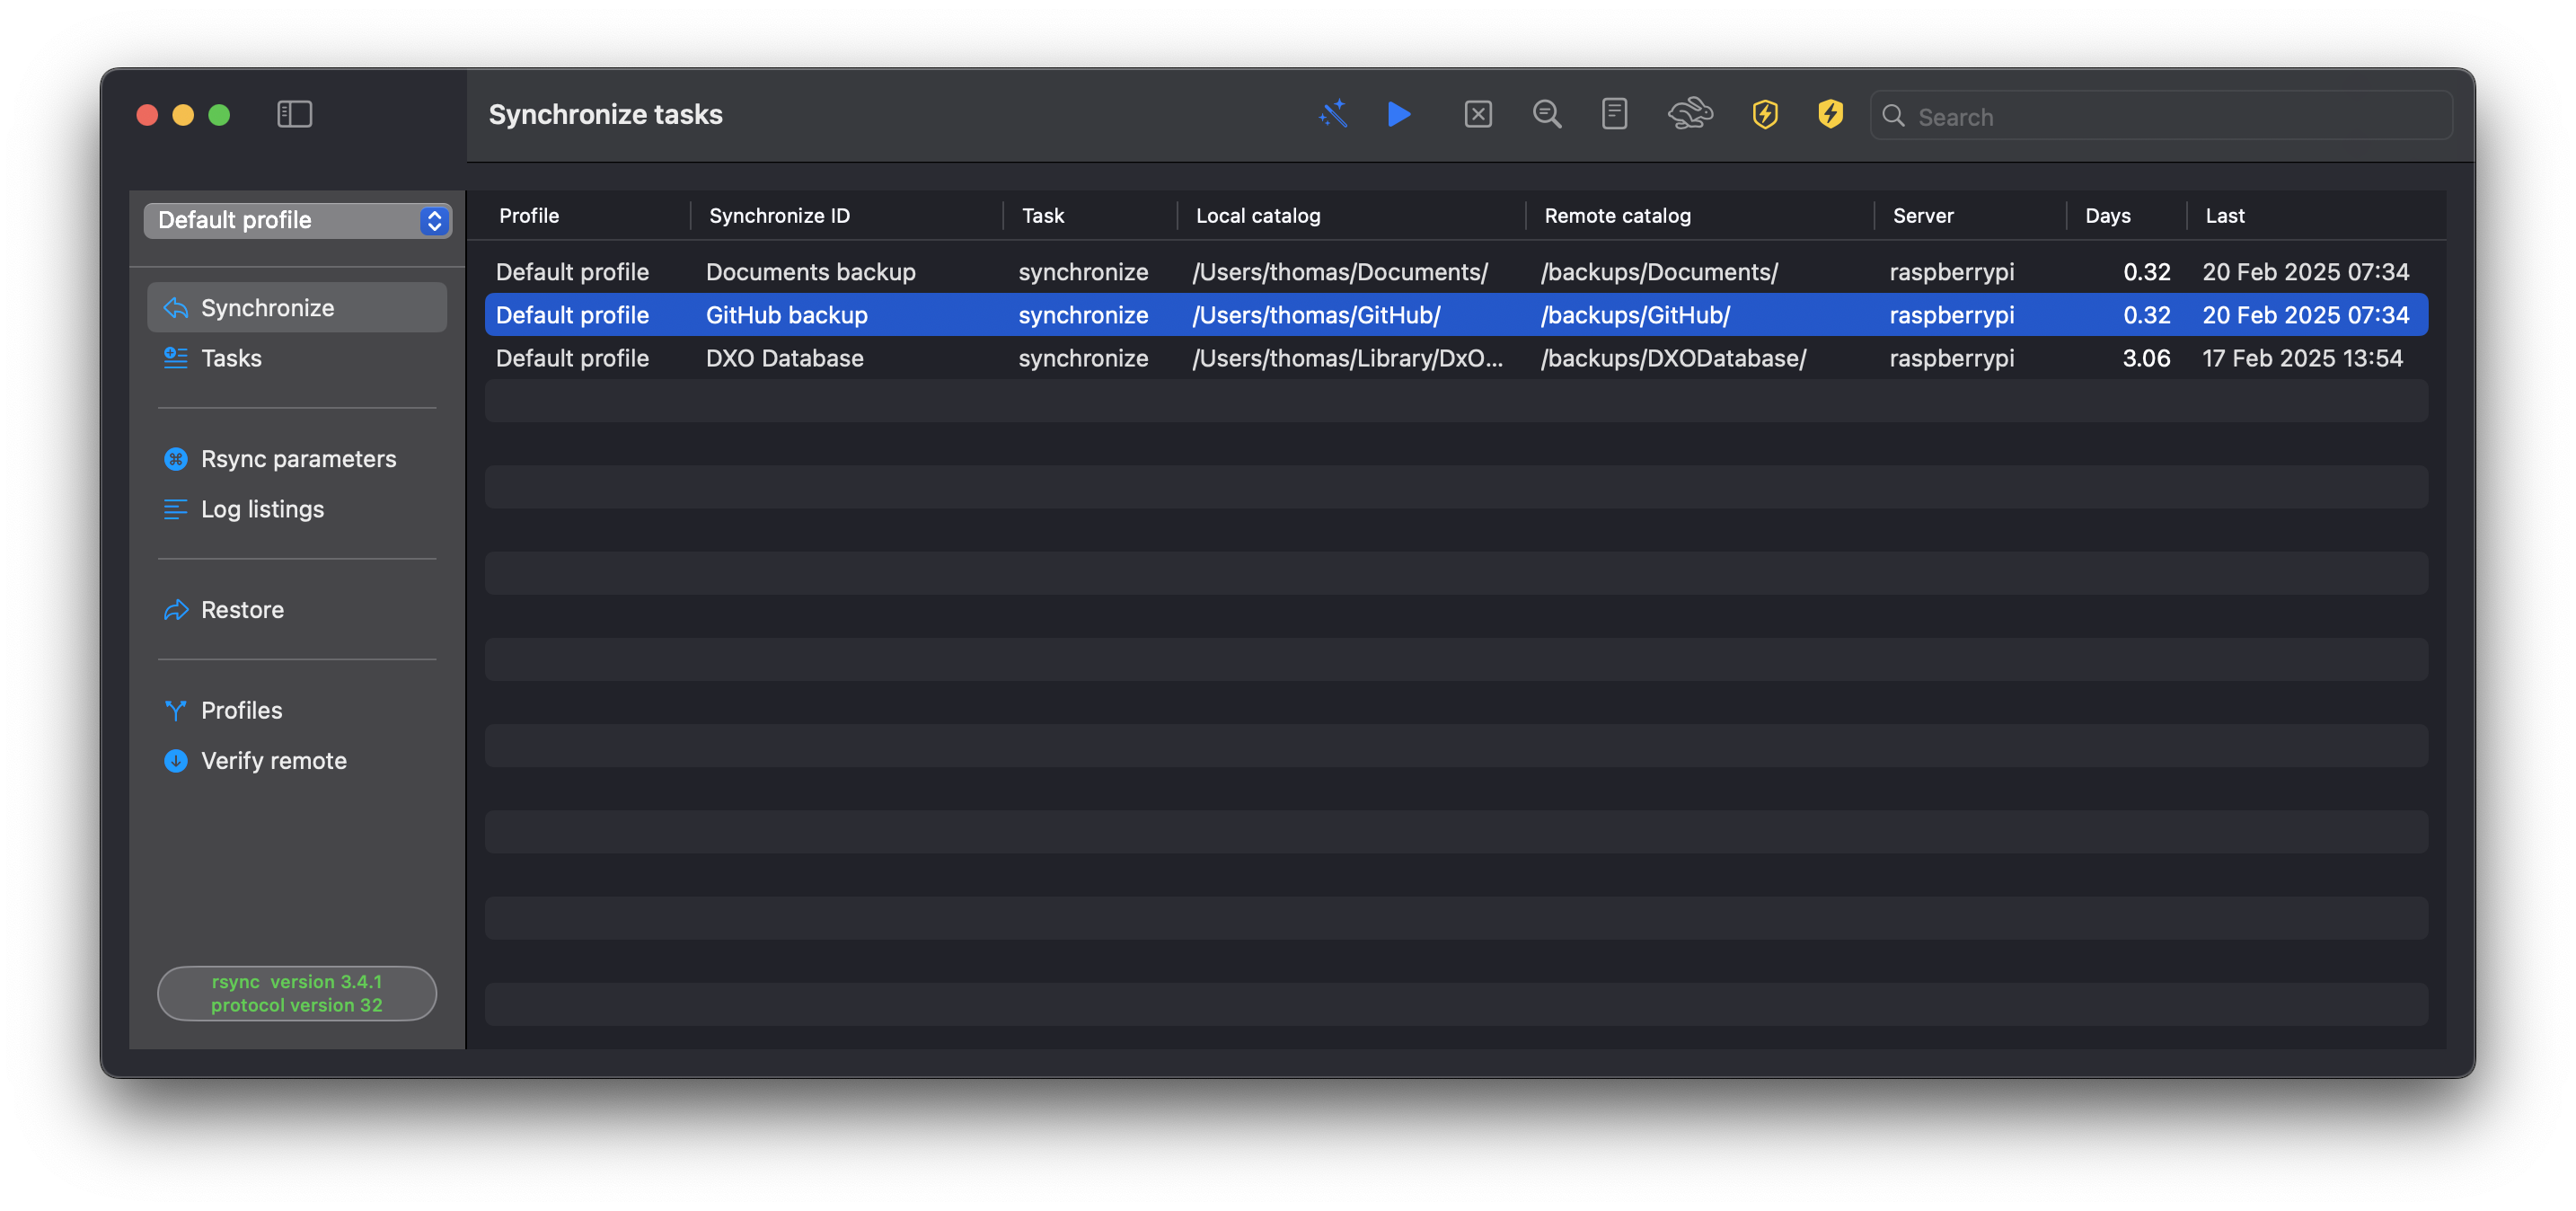Sort by Remote catalog column header
Image resolution: width=2576 pixels, height=1211 pixels.
[1617, 216]
